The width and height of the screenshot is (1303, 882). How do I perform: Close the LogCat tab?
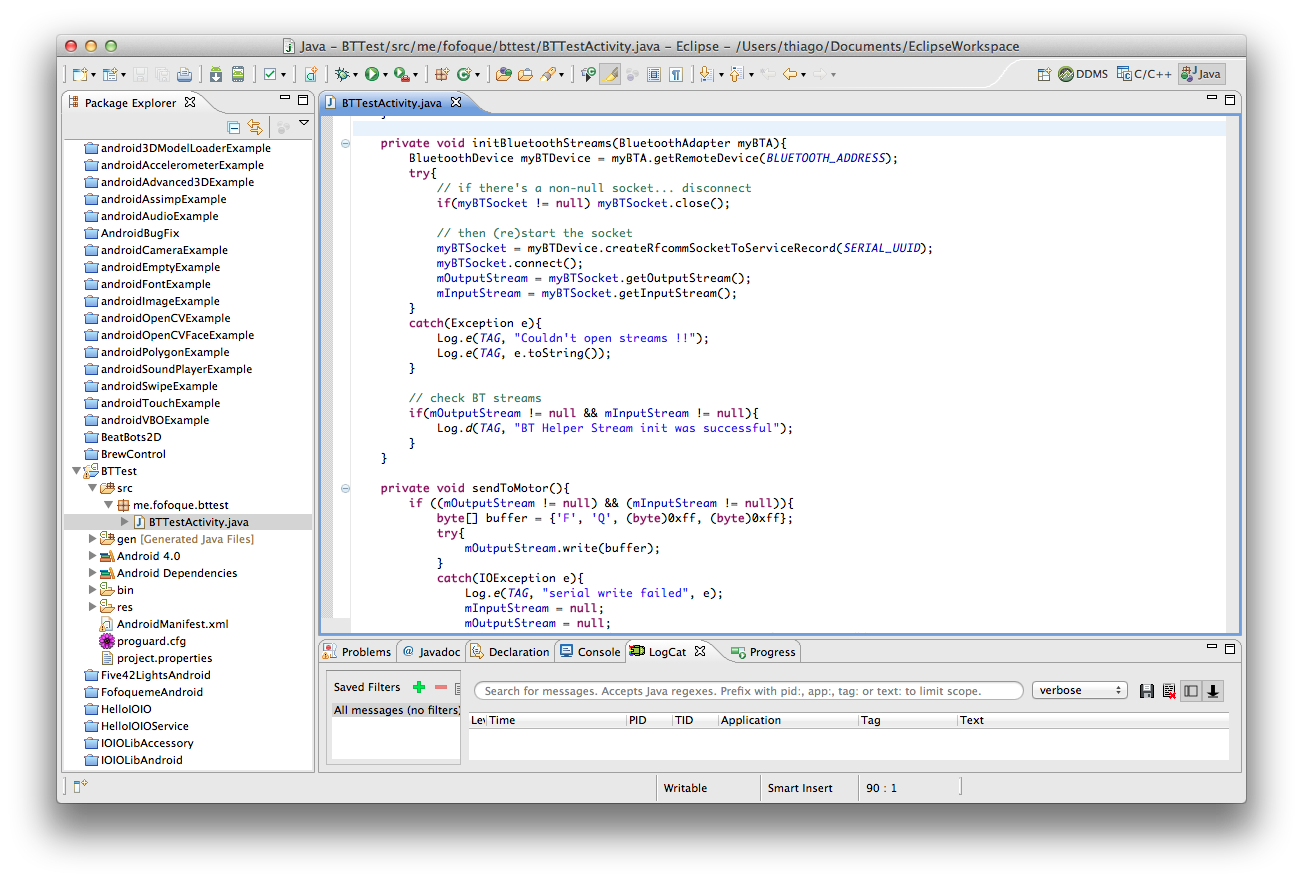tap(700, 651)
